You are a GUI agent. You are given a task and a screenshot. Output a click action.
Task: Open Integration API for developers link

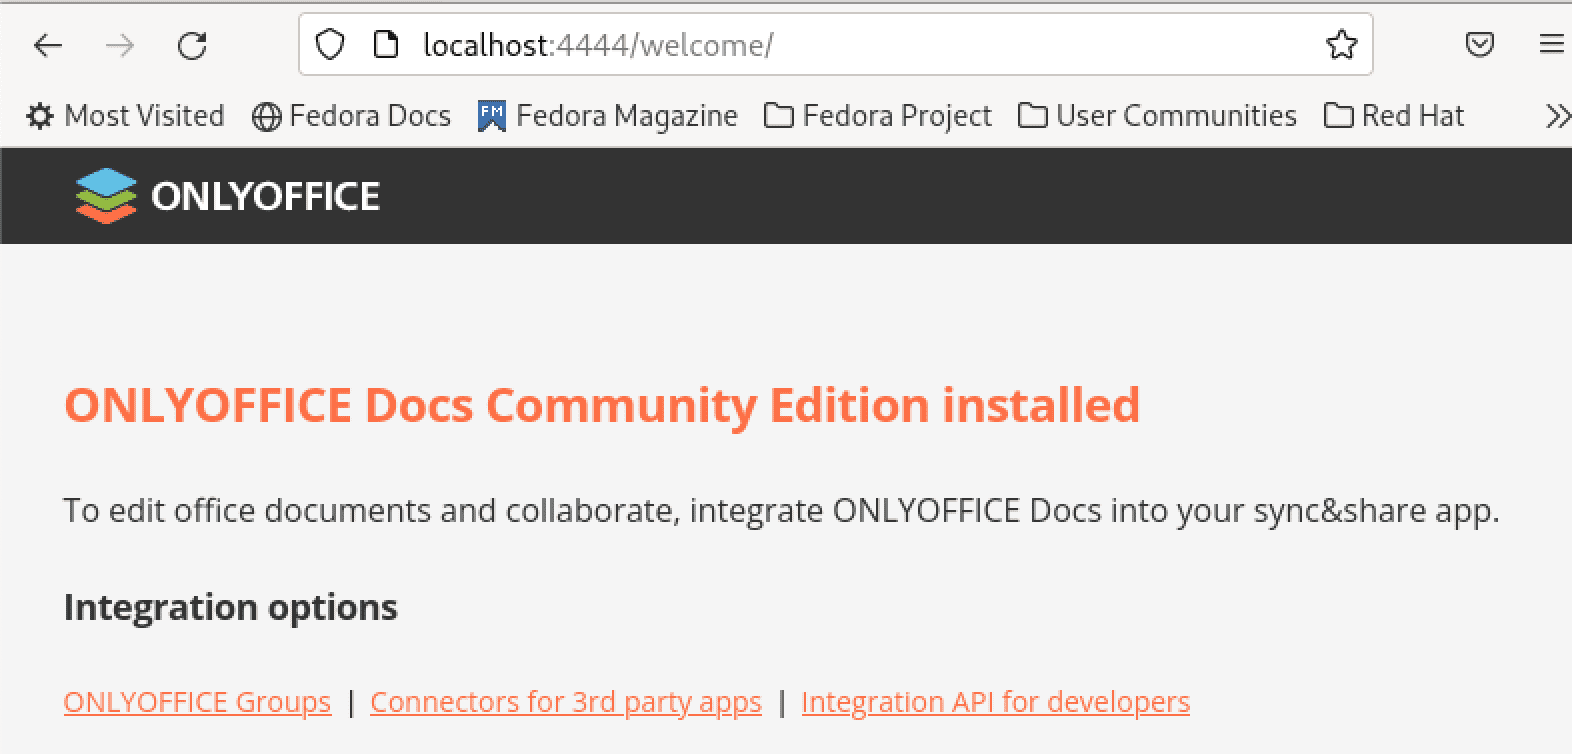(x=996, y=702)
